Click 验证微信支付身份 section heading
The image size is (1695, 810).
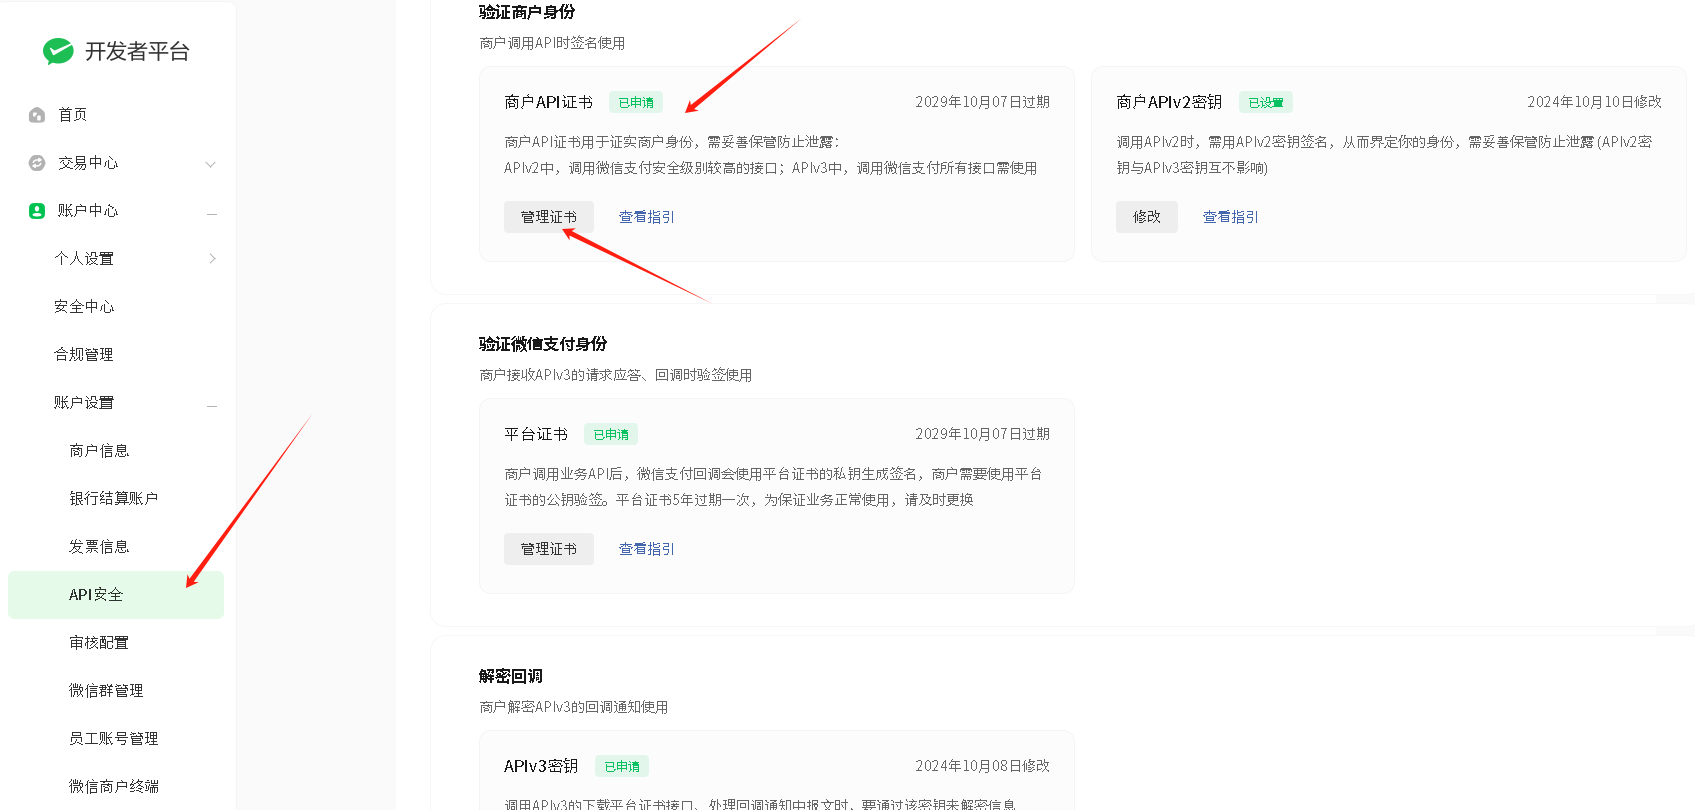pos(543,344)
